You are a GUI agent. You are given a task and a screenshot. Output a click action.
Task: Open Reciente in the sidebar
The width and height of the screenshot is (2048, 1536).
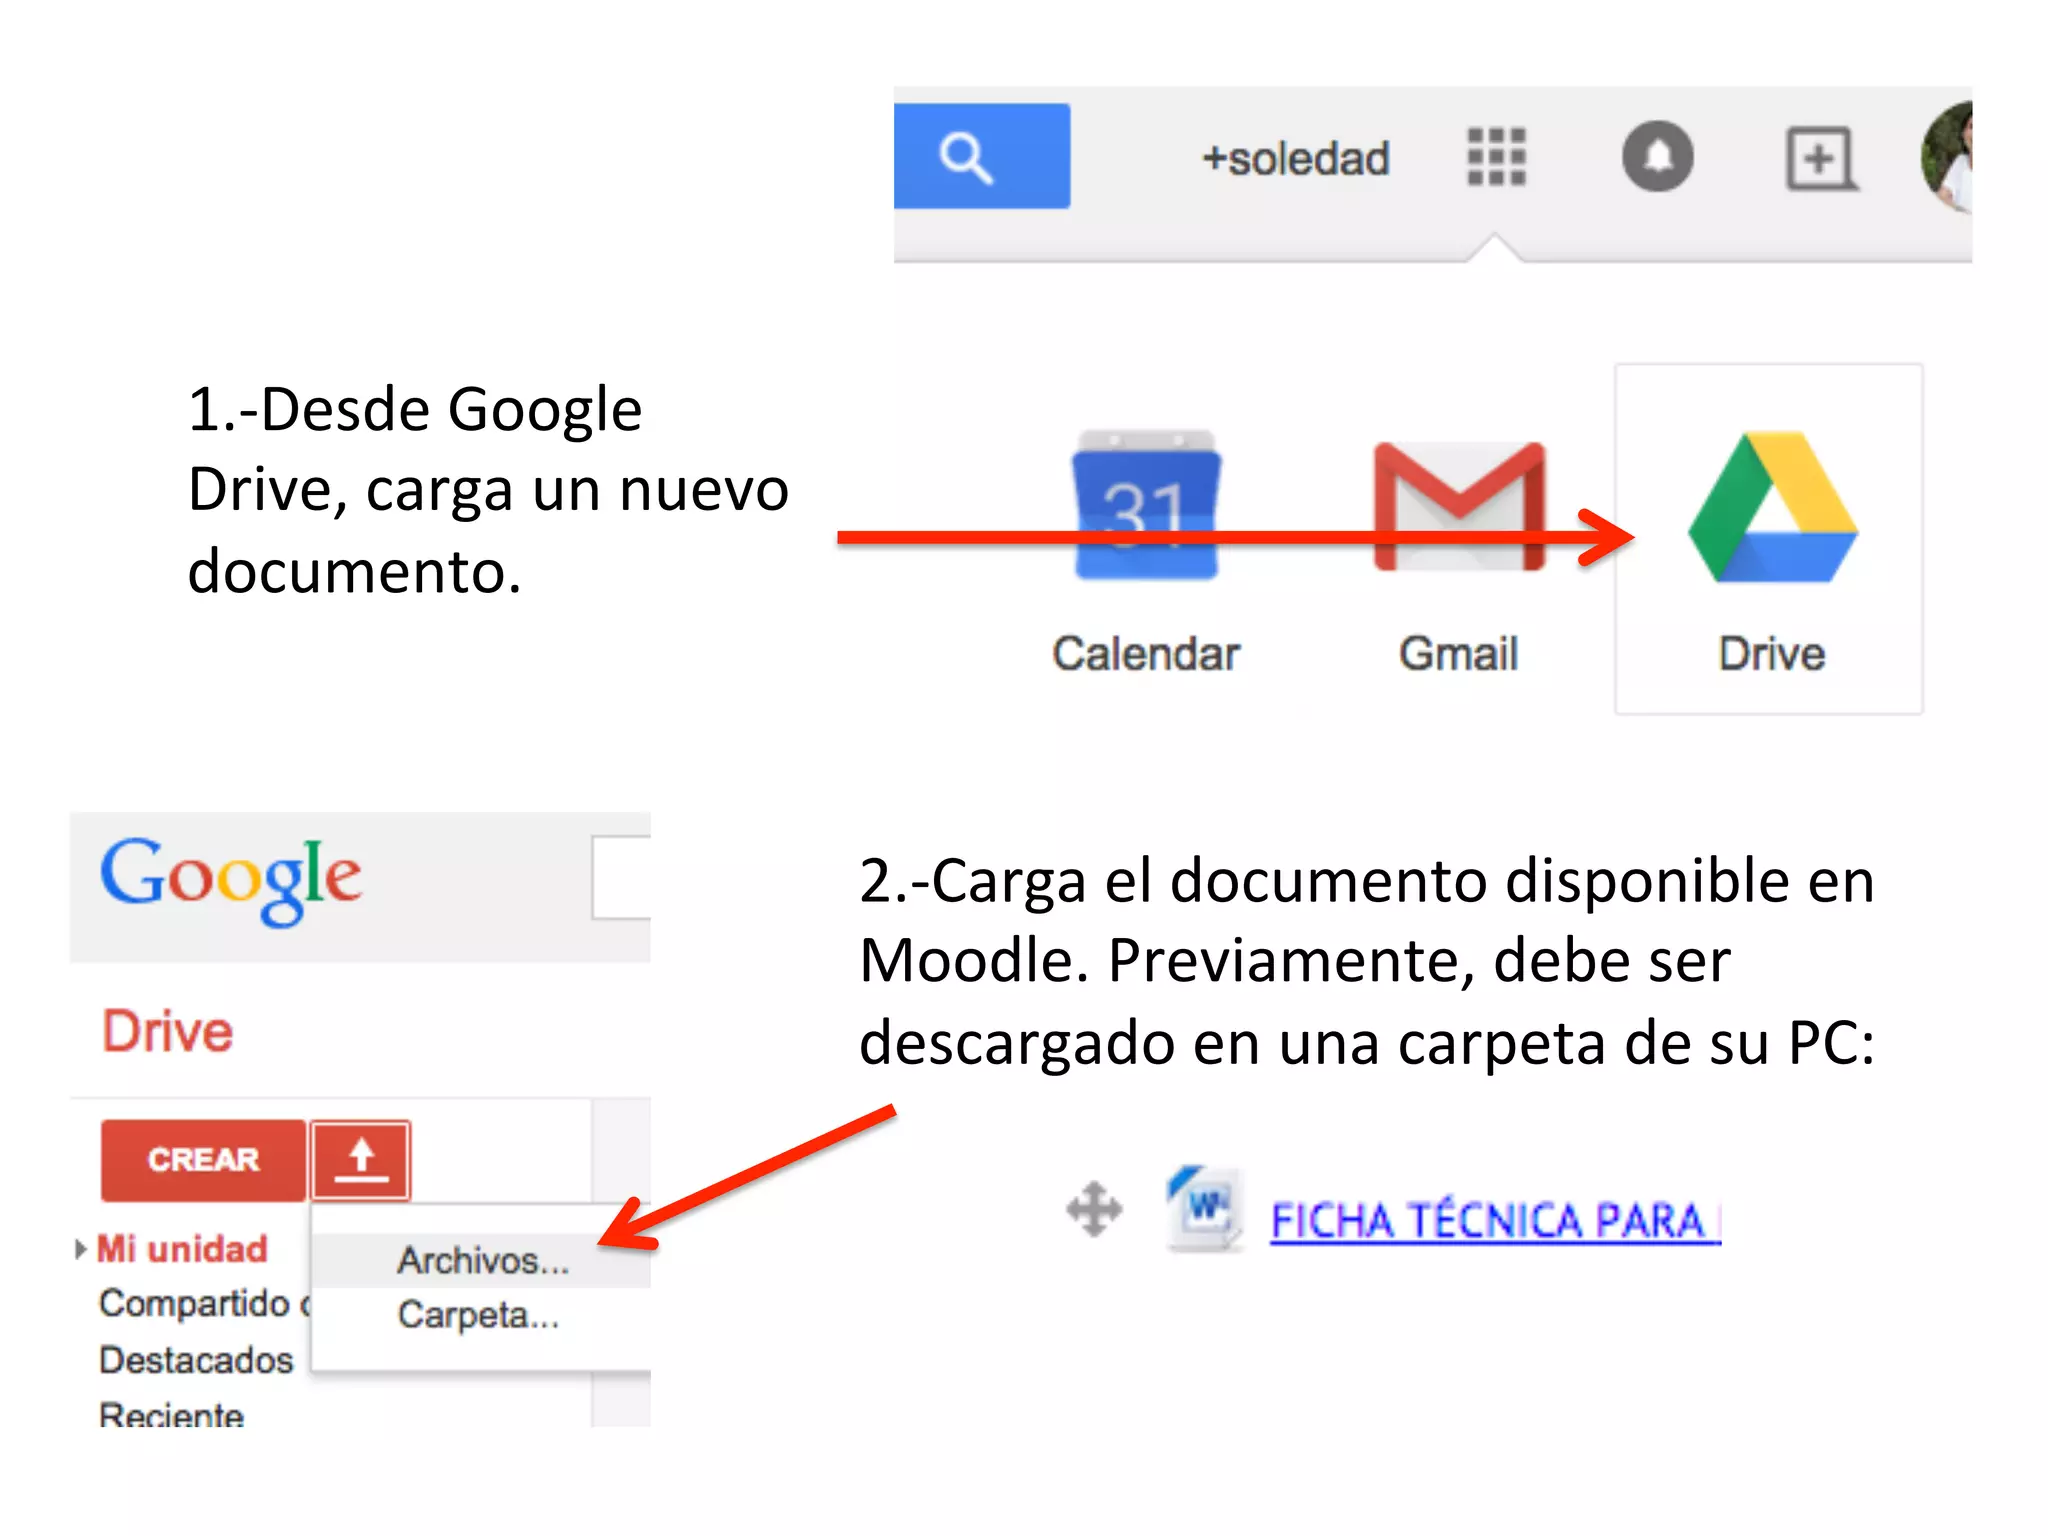tap(171, 1414)
